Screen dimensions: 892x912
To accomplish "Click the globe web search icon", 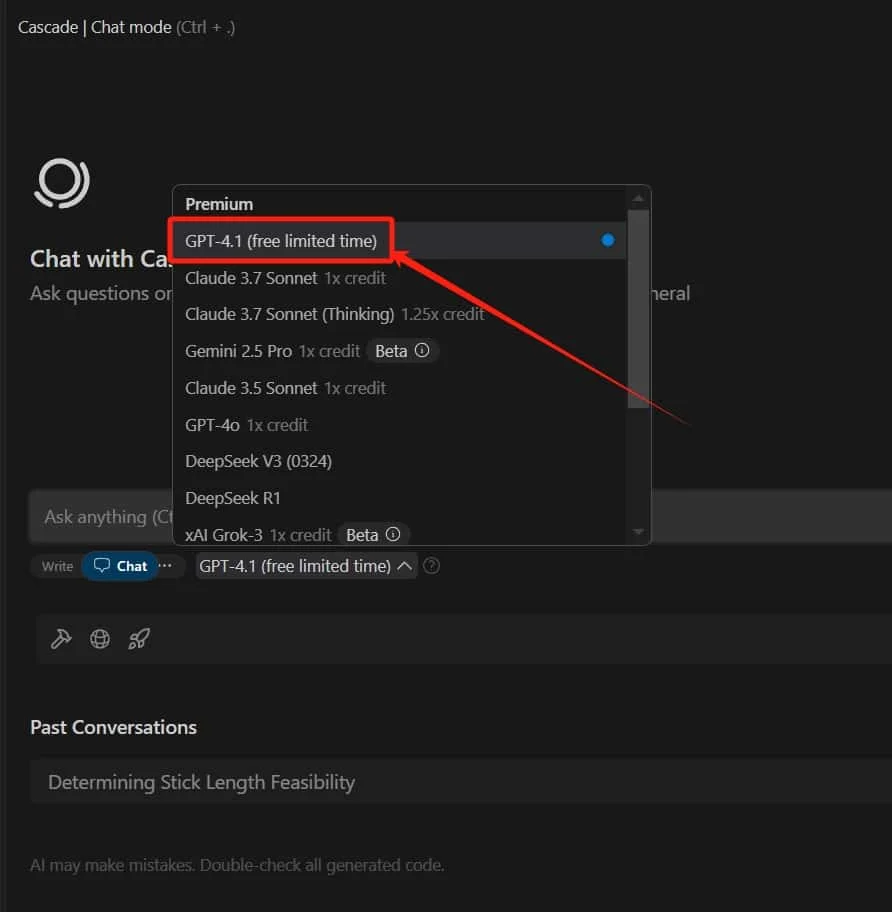I will (x=100, y=639).
